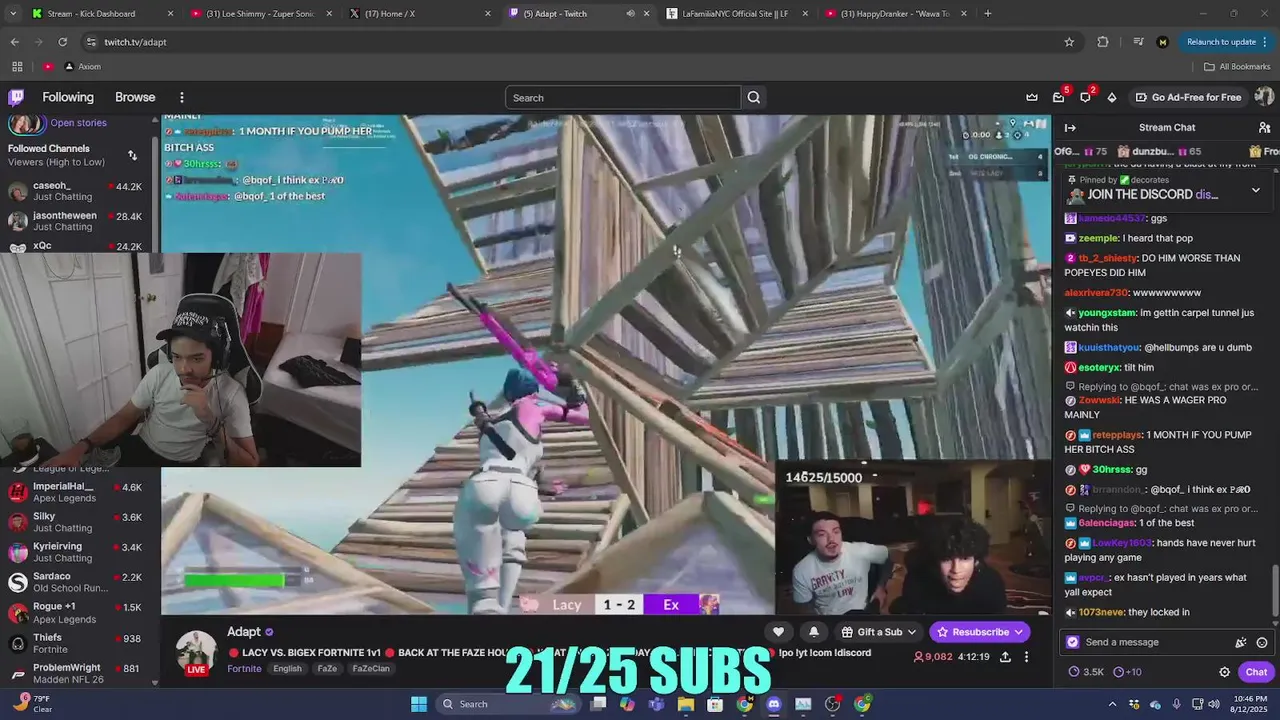Open Discord from the taskbar
Image resolution: width=1280 pixels, height=720 pixels.
[773, 704]
